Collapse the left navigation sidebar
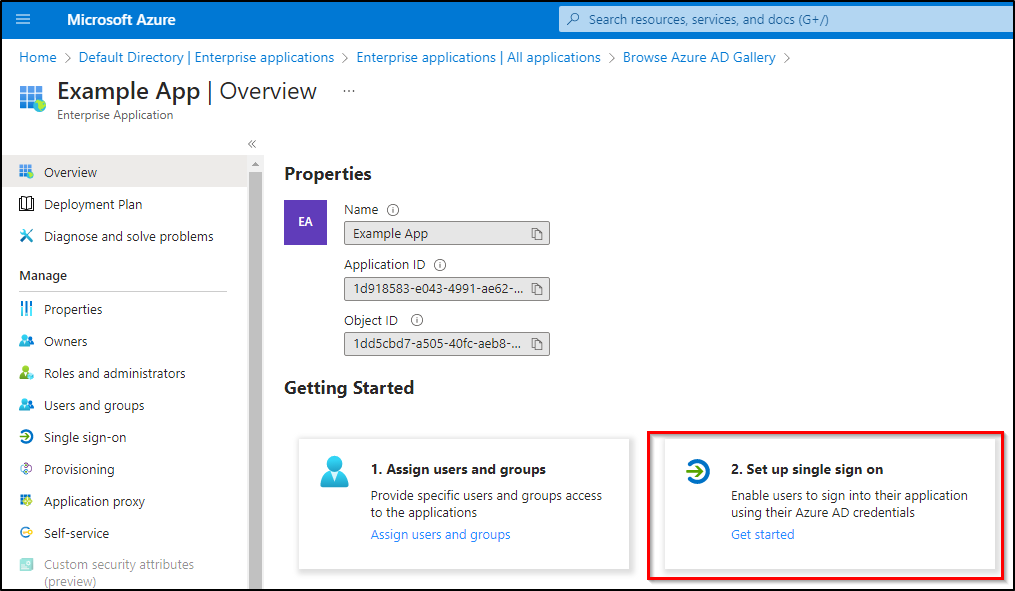Screen dimensions: 1015x591 [x=252, y=144]
